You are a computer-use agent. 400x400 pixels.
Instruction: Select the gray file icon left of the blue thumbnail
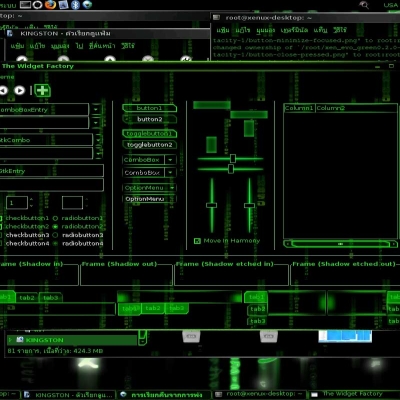(x=269, y=336)
